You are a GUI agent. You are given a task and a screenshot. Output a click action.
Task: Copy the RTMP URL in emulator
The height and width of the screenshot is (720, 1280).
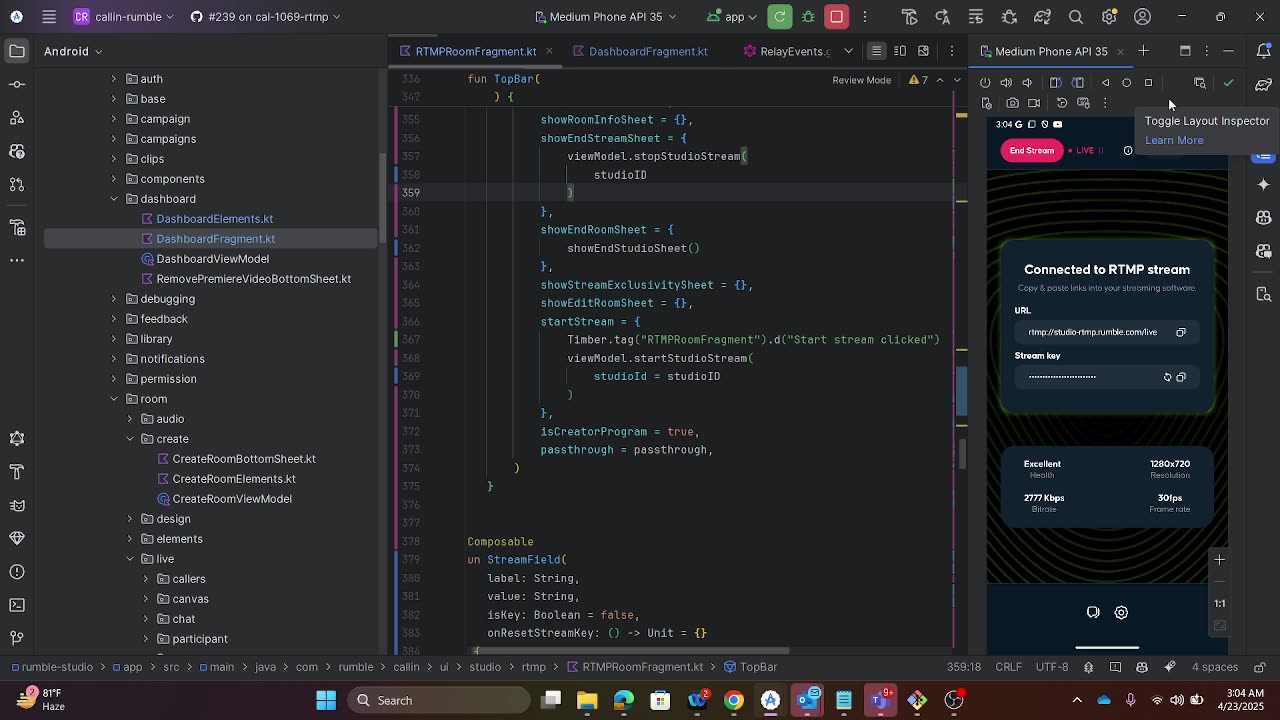point(1181,332)
